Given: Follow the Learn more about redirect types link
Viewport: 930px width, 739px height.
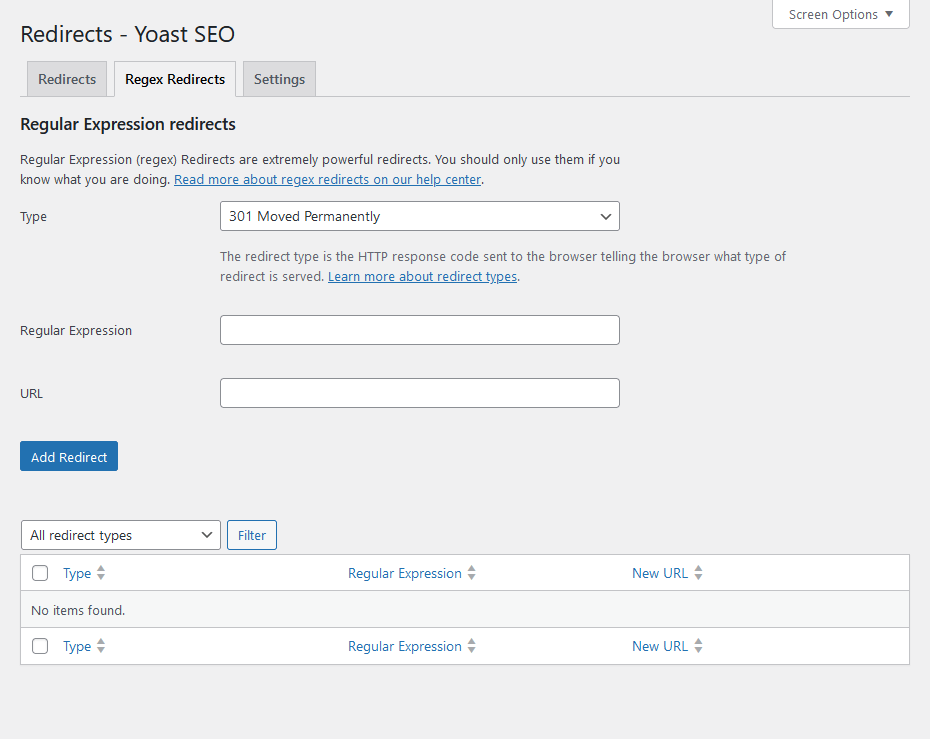Looking at the screenshot, I should coord(422,276).
